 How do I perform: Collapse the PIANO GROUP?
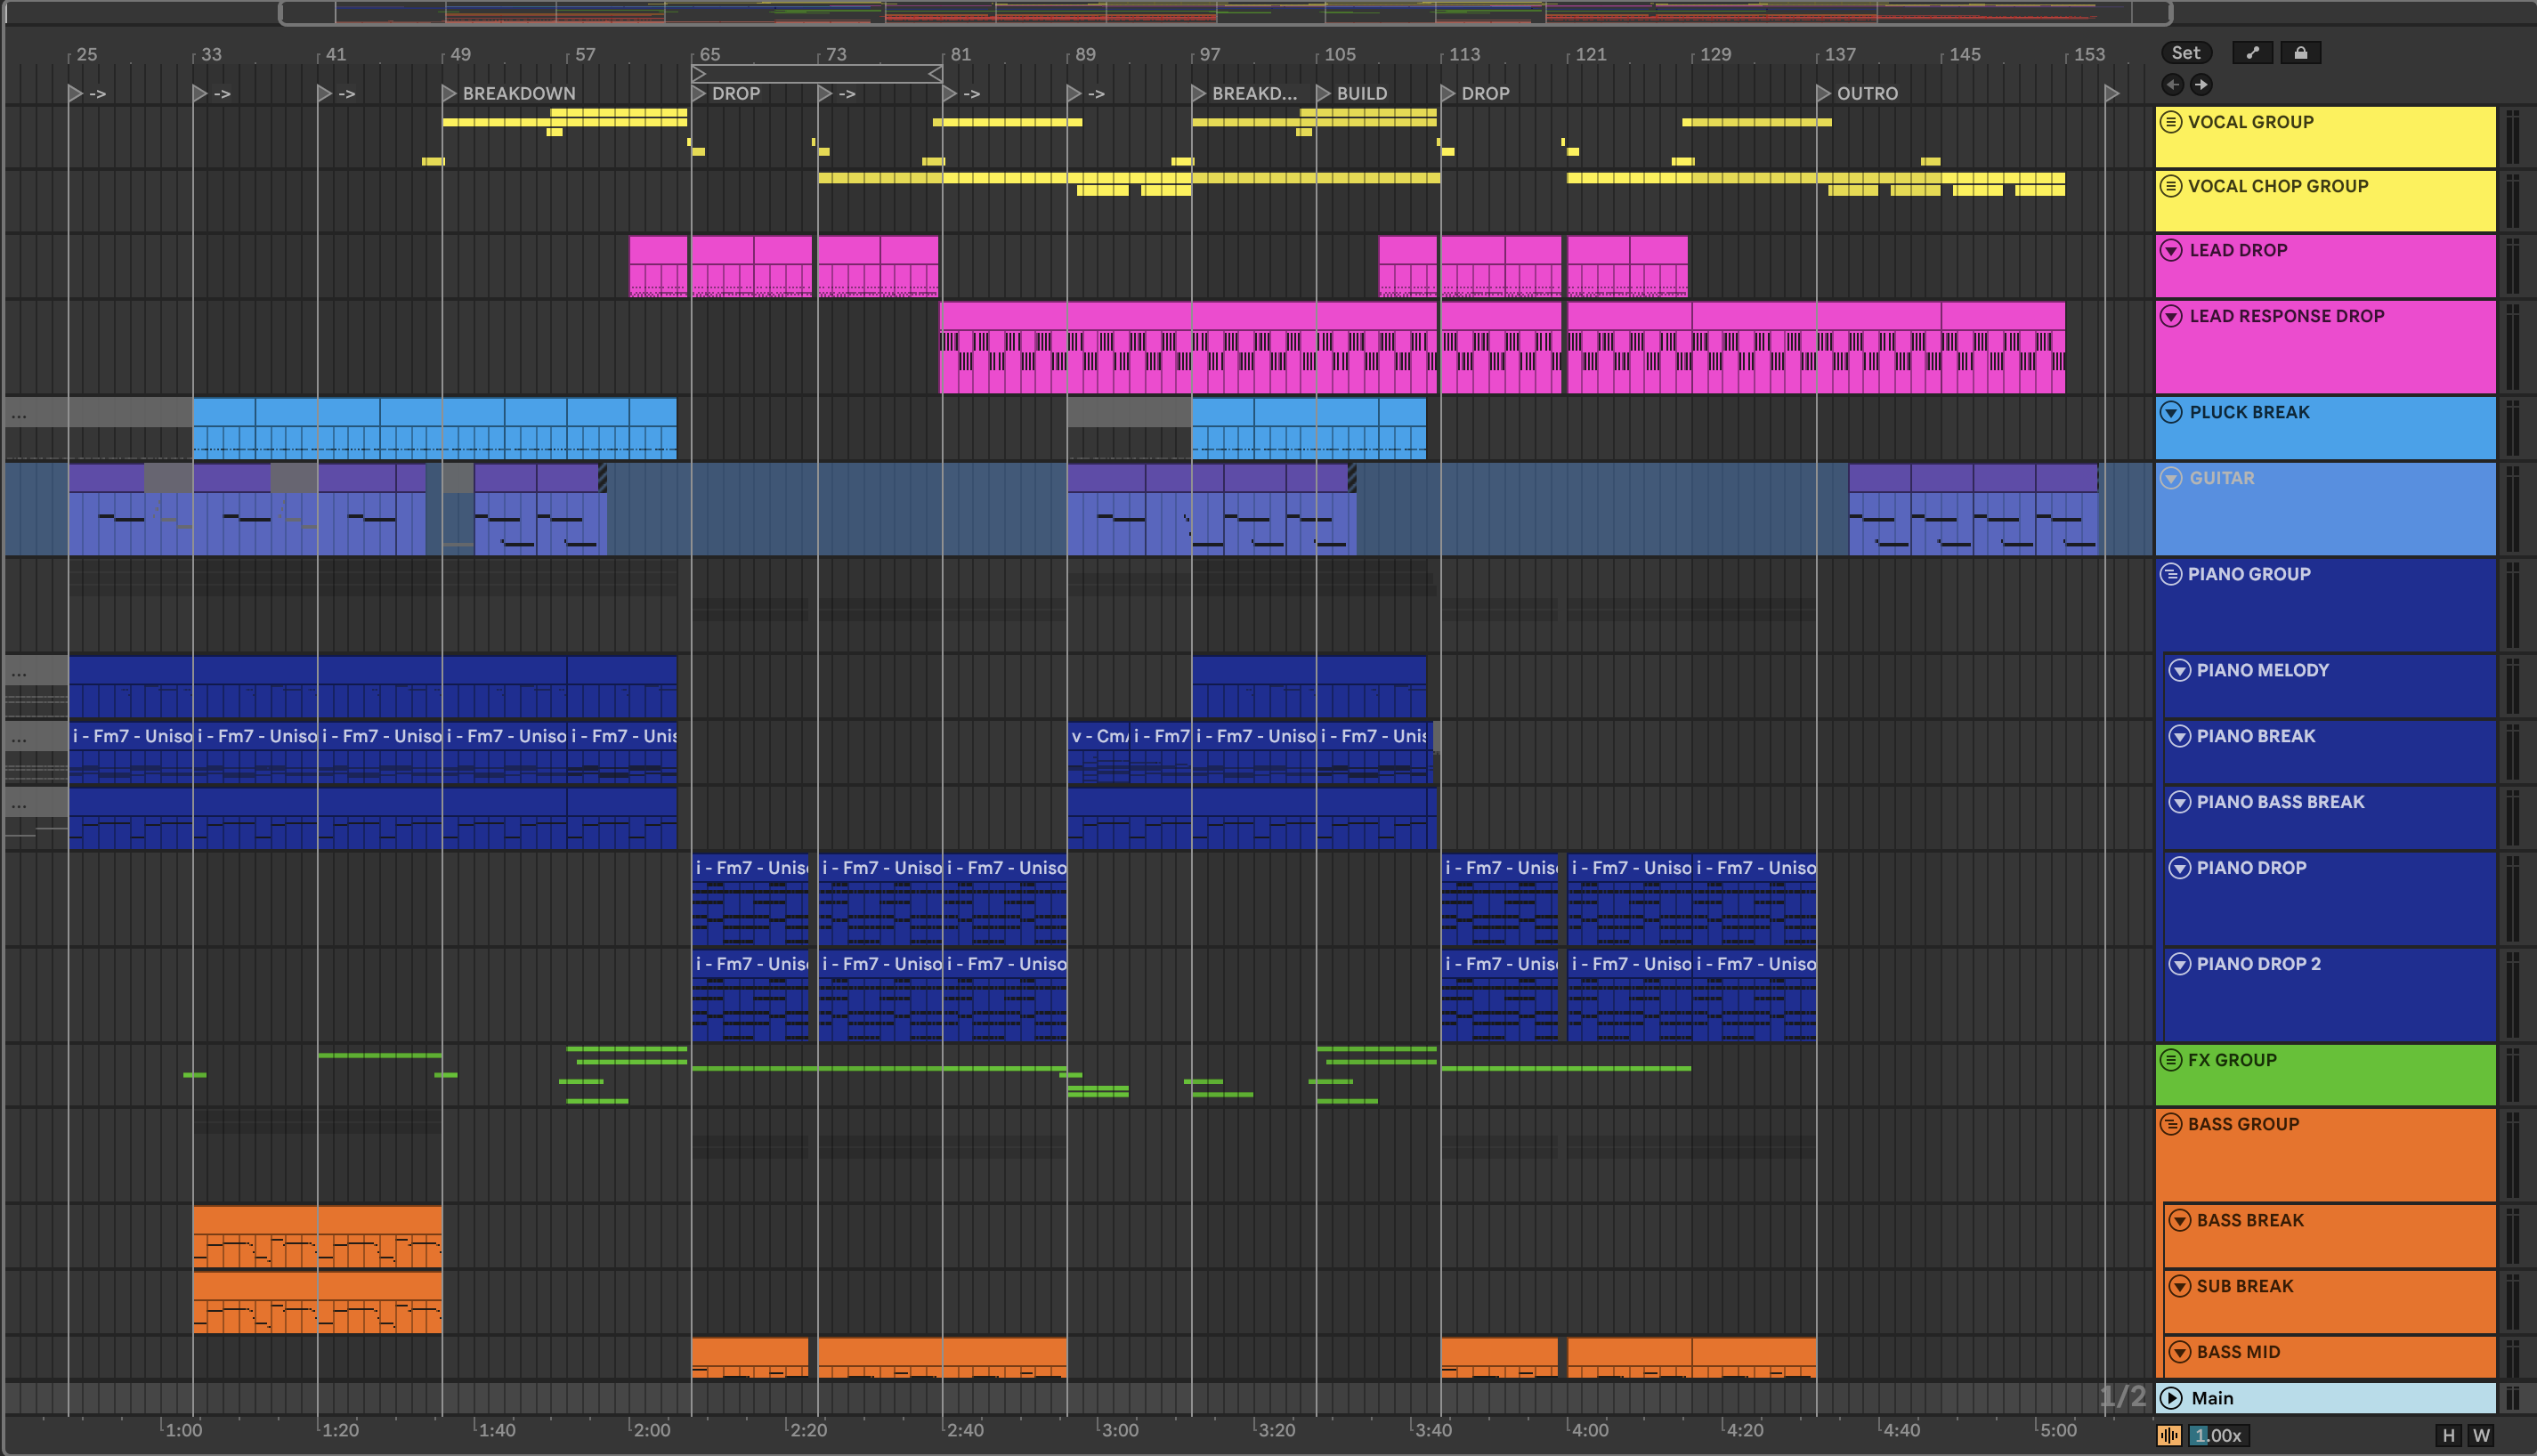pos(2170,574)
